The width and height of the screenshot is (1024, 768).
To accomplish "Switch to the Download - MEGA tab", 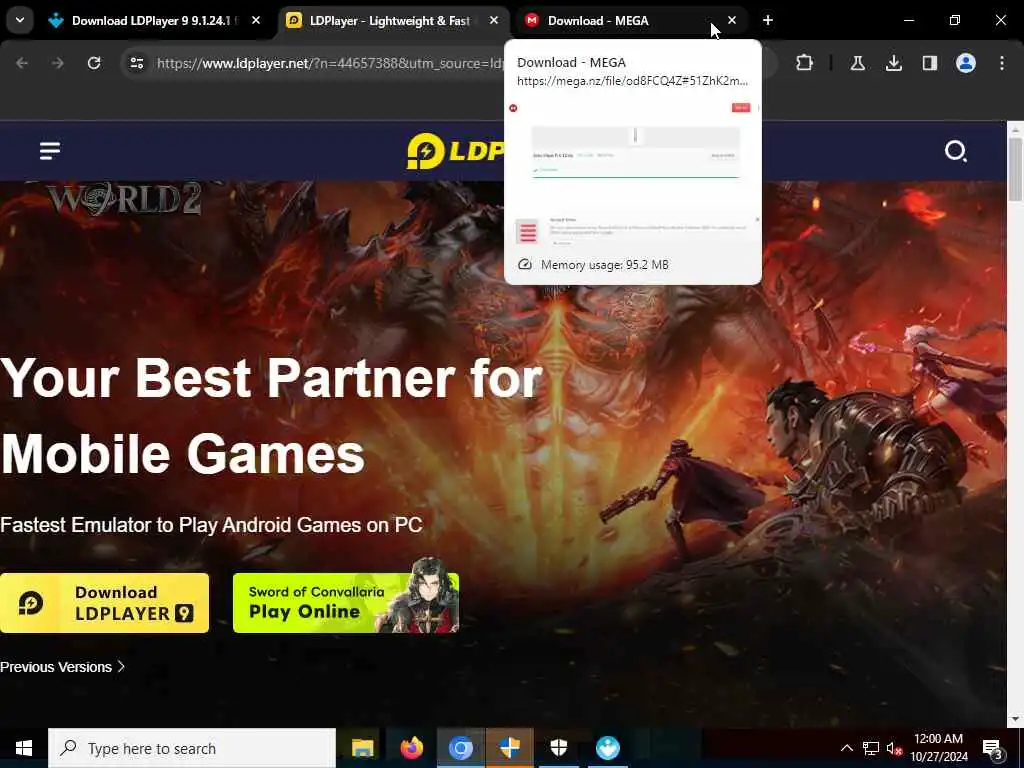I will coord(630,21).
